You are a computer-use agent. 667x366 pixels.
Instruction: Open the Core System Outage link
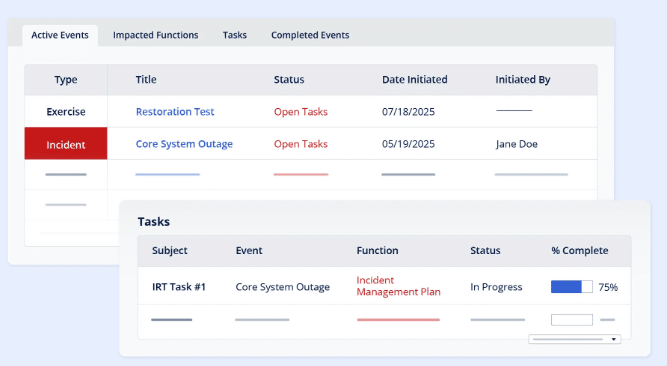[184, 144]
